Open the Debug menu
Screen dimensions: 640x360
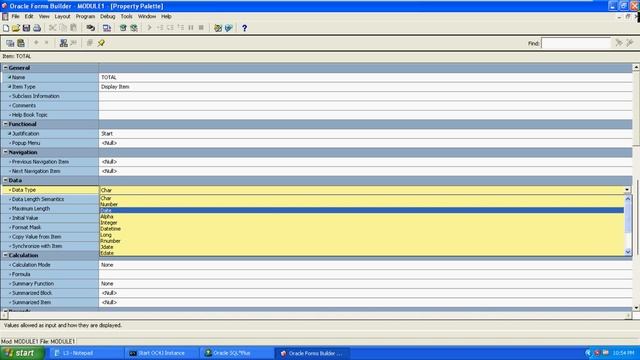(108, 16)
